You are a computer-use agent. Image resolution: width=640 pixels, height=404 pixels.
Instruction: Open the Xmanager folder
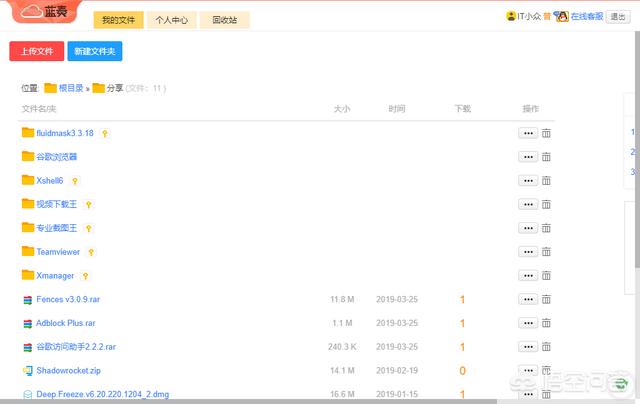tap(55, 275)
